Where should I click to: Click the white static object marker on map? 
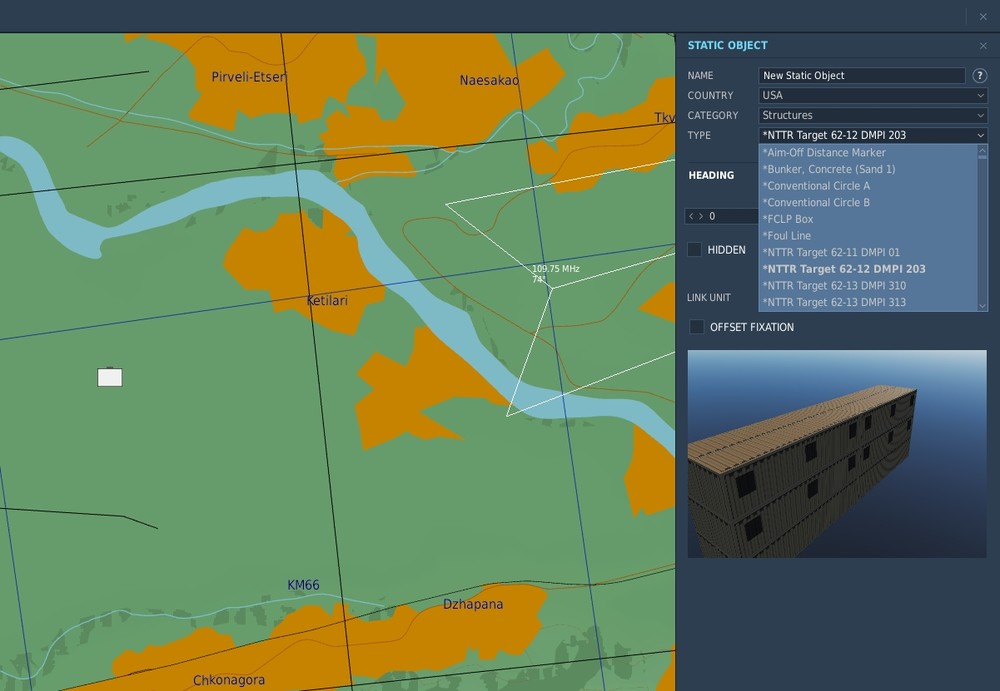click(110, 377)
